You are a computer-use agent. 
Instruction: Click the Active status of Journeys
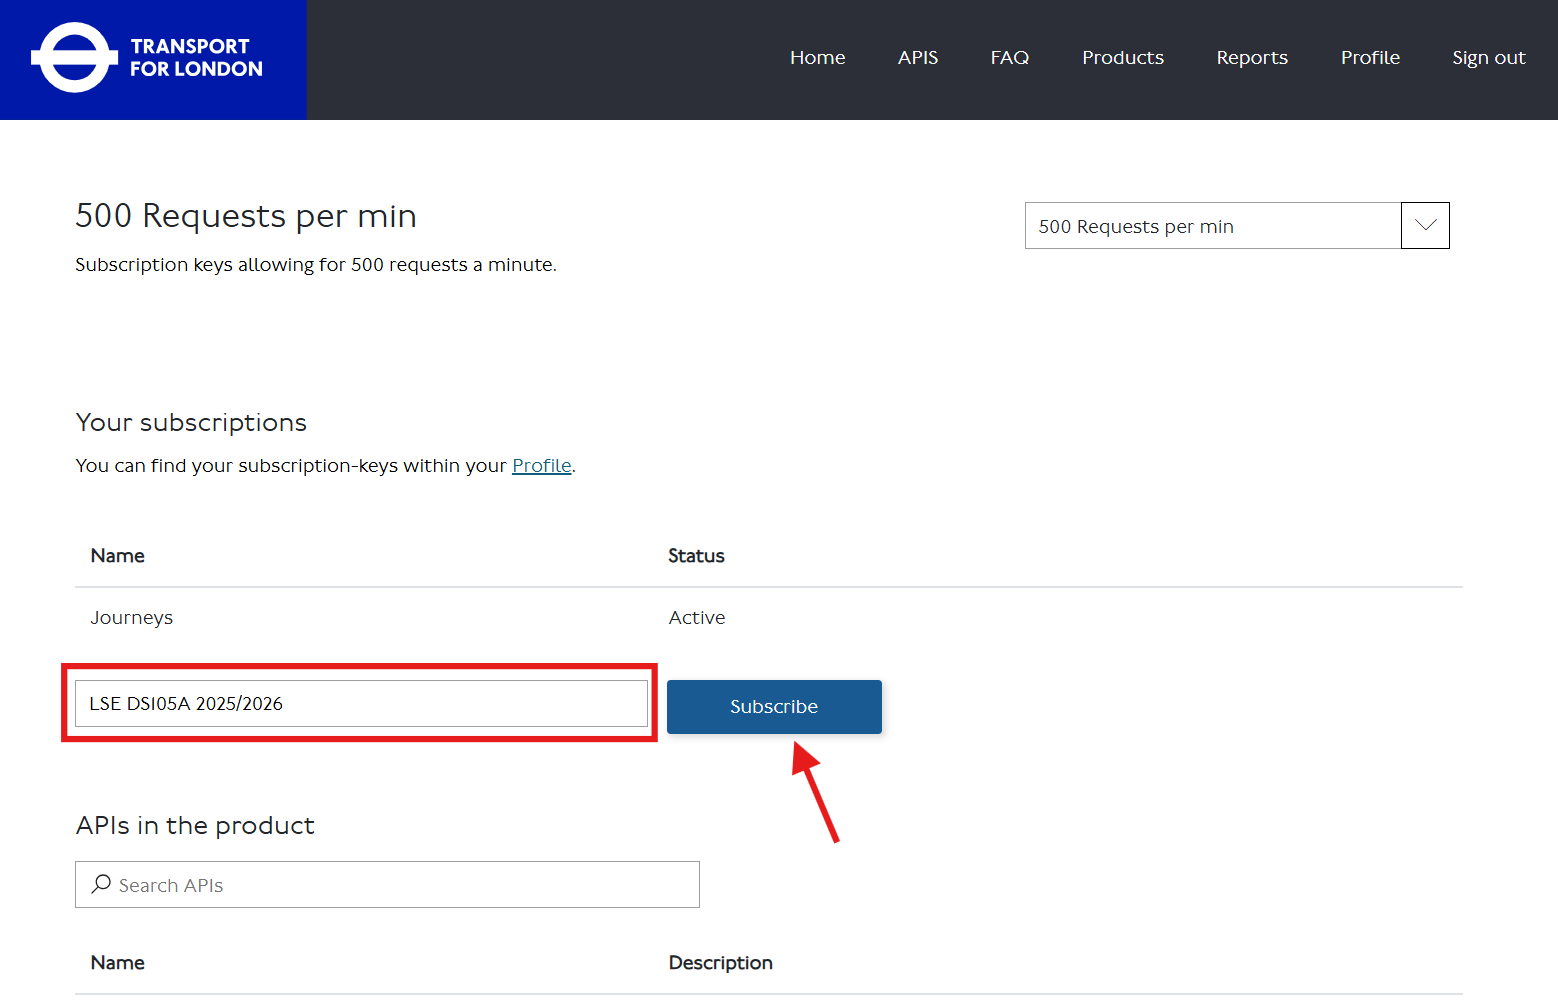point(697,618)
